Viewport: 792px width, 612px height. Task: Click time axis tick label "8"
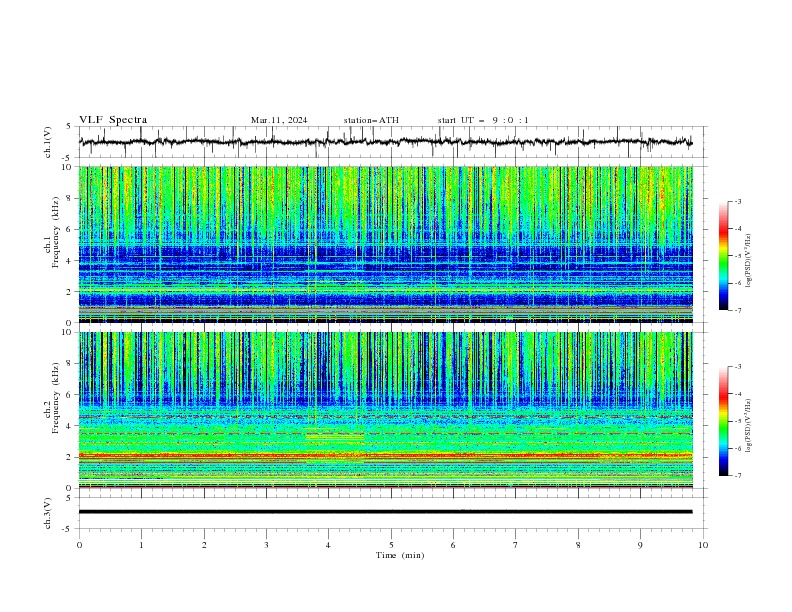[578, 545]
